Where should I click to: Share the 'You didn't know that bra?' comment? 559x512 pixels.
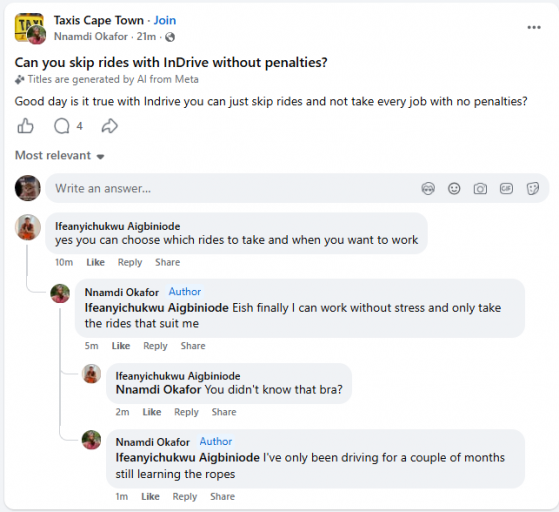[224, 412]
